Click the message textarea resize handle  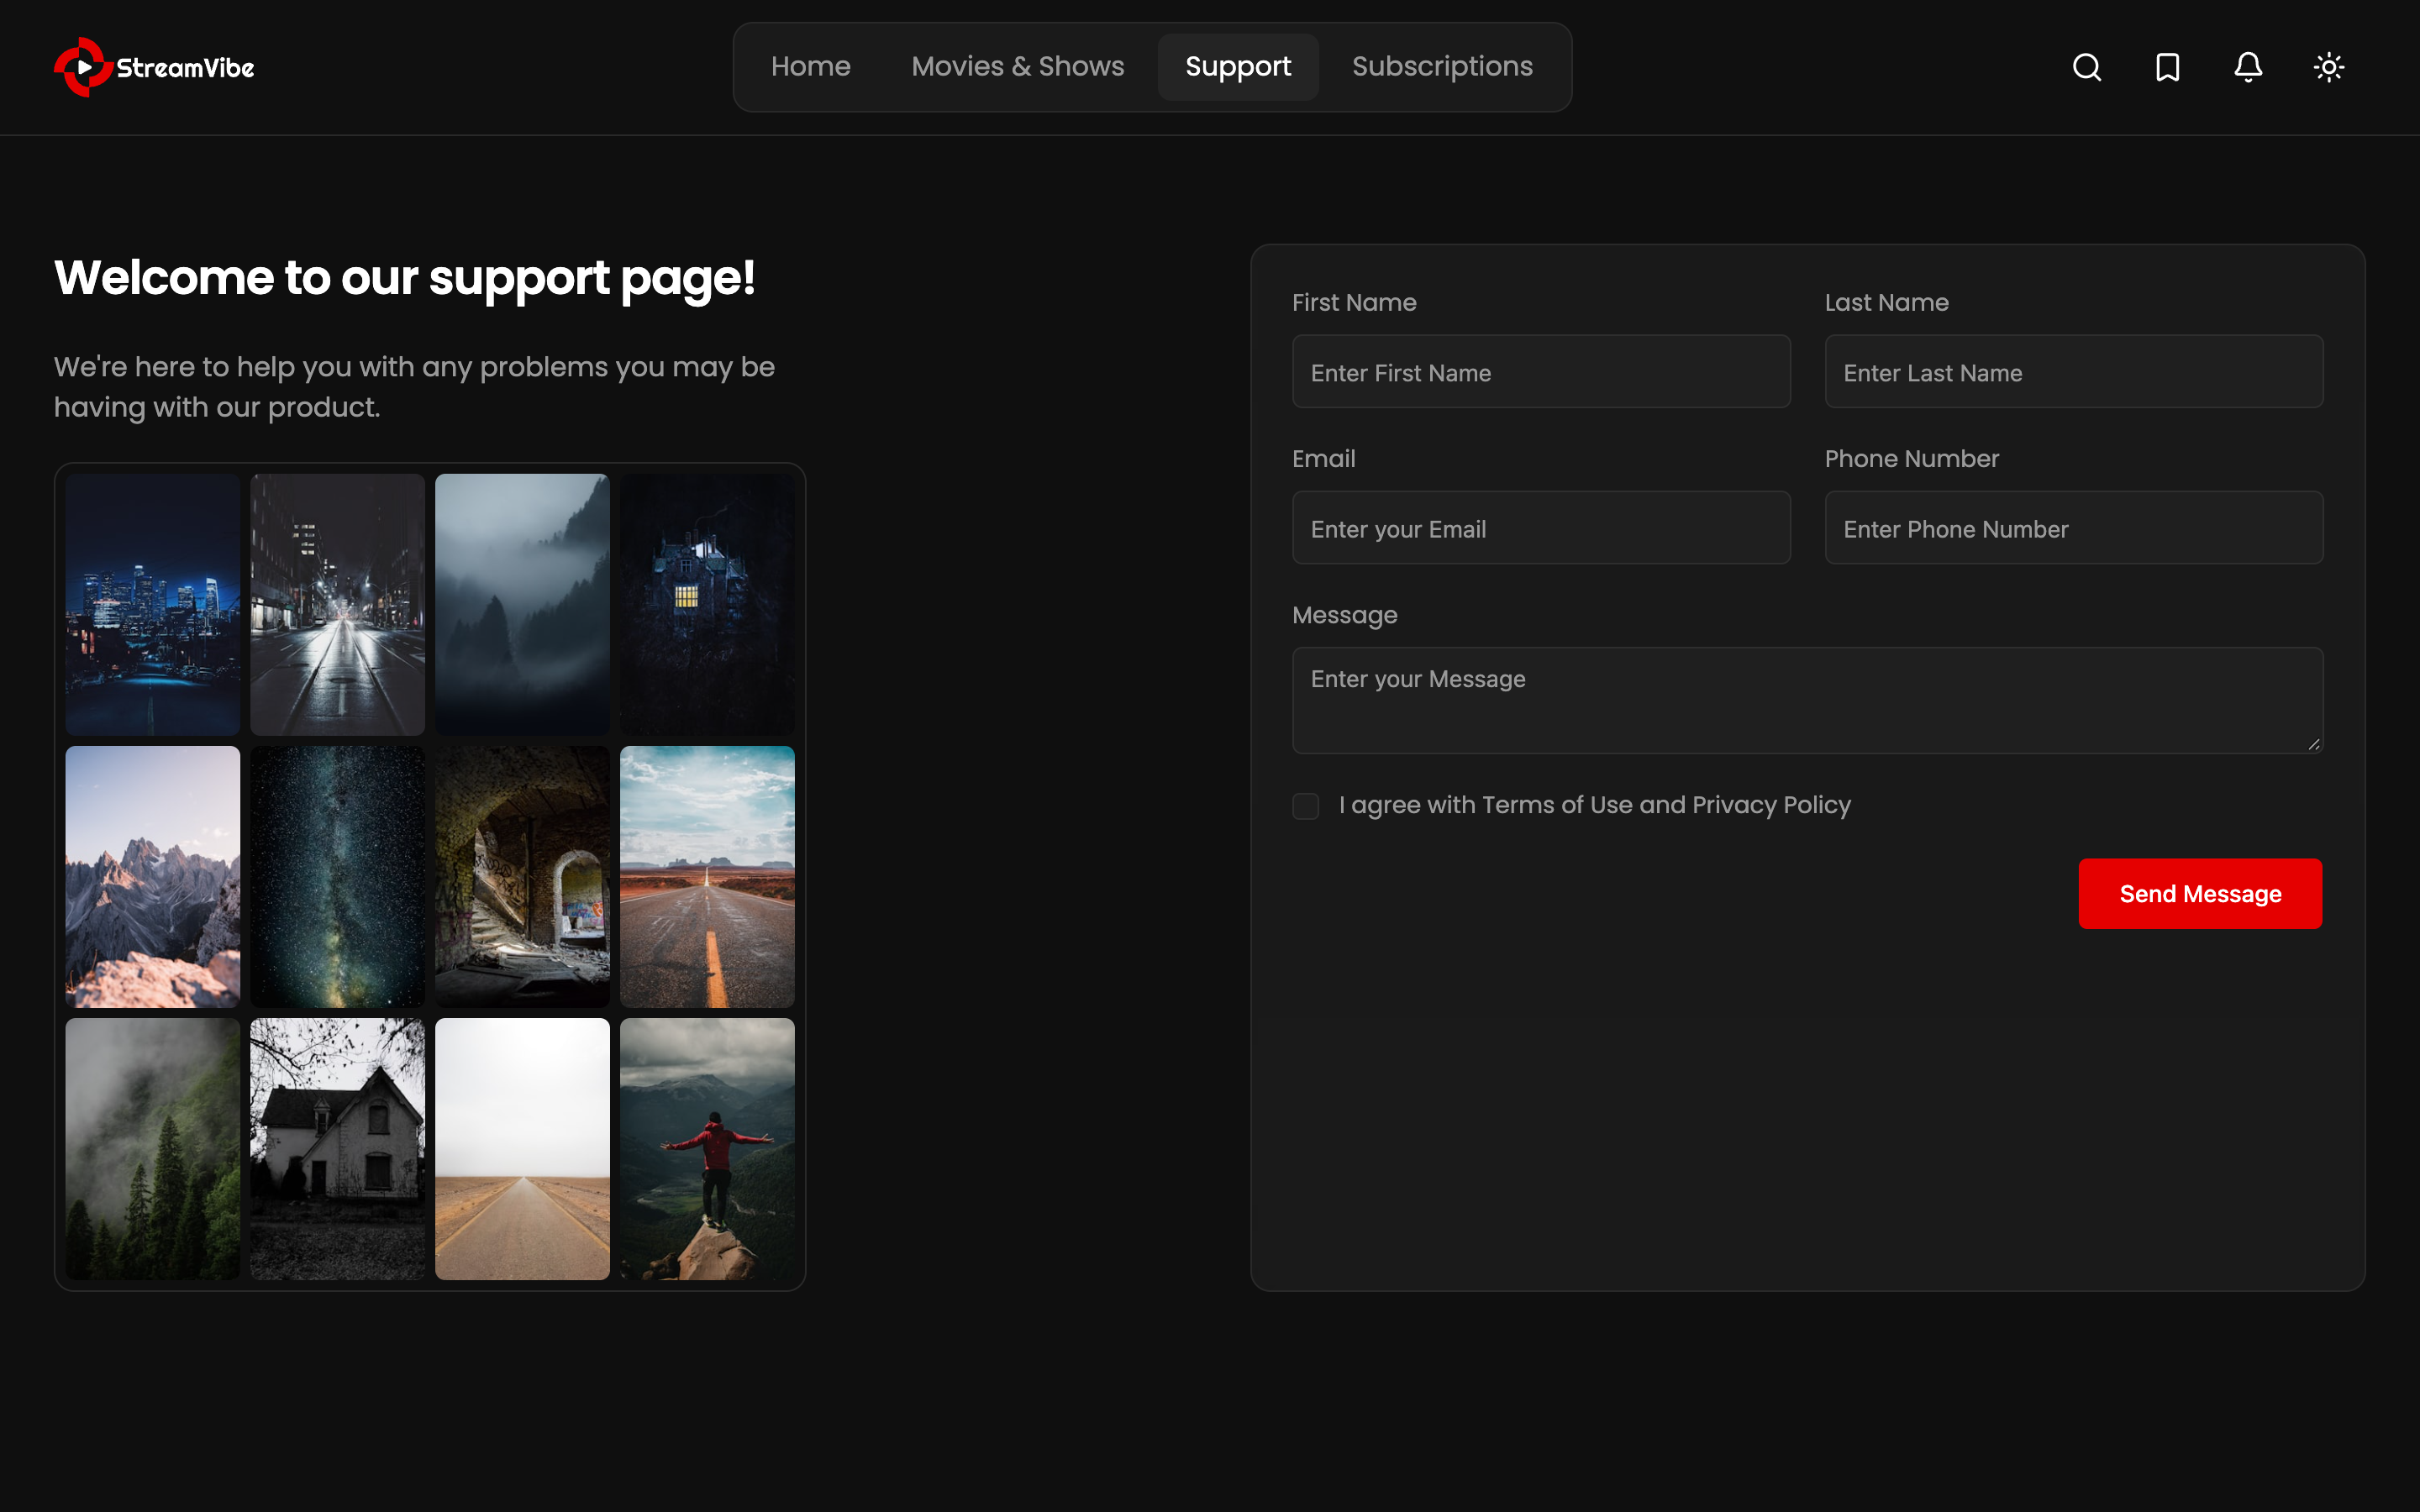point(2313,743)
